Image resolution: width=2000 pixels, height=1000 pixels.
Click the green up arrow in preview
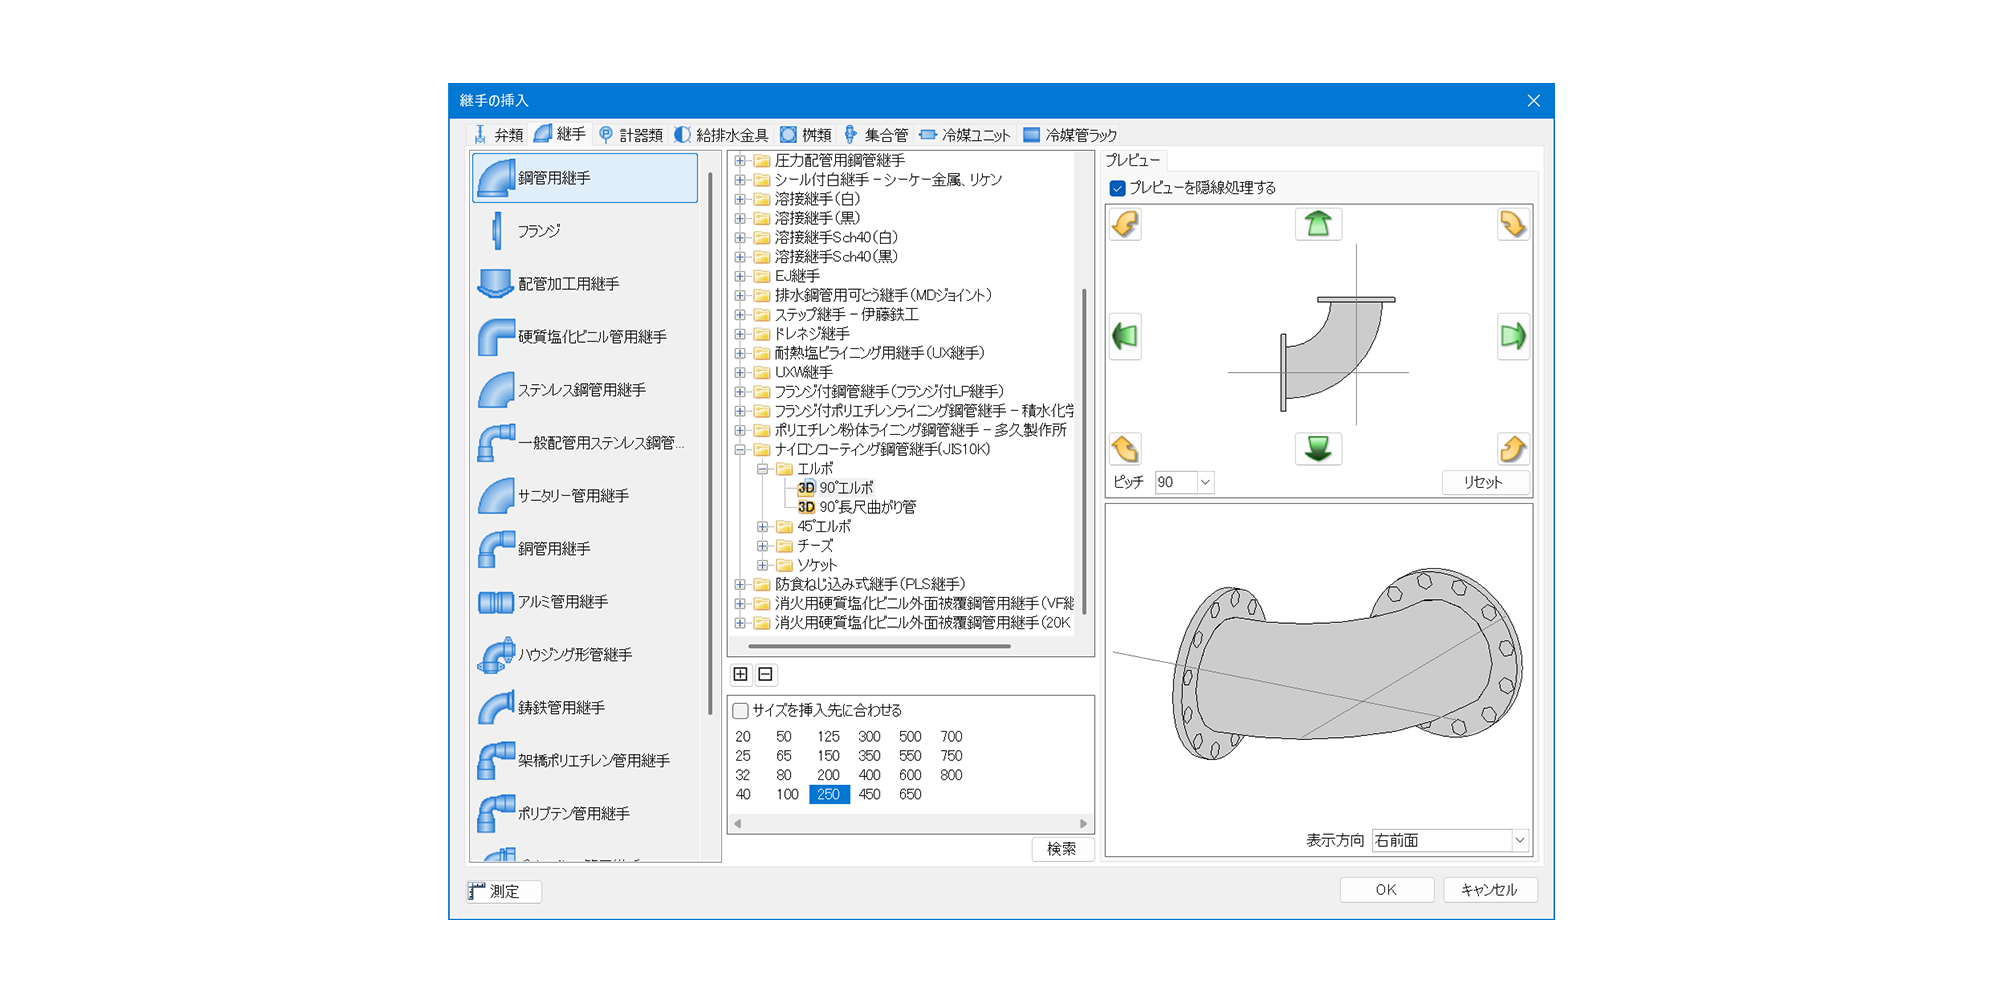[x=1318, y=224]
